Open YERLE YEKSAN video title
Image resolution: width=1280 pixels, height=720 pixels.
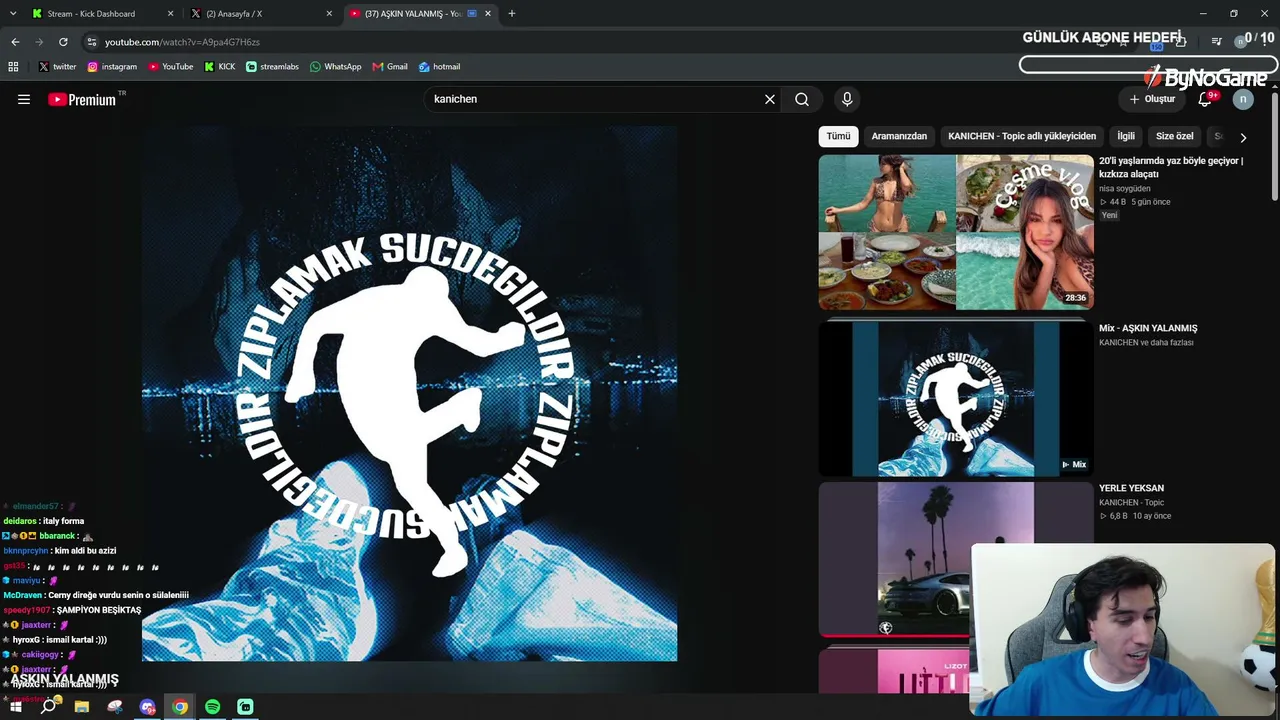tap(1131, 488)
